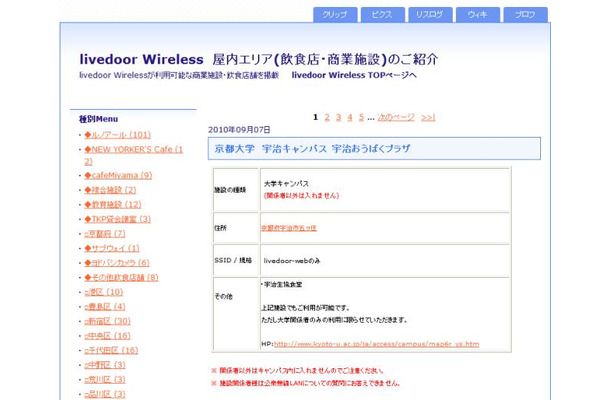Image resolution: width=610 pixels, height=400 pixels.
Task: Click the 施設の種類 table label
Action: (230, 190)
